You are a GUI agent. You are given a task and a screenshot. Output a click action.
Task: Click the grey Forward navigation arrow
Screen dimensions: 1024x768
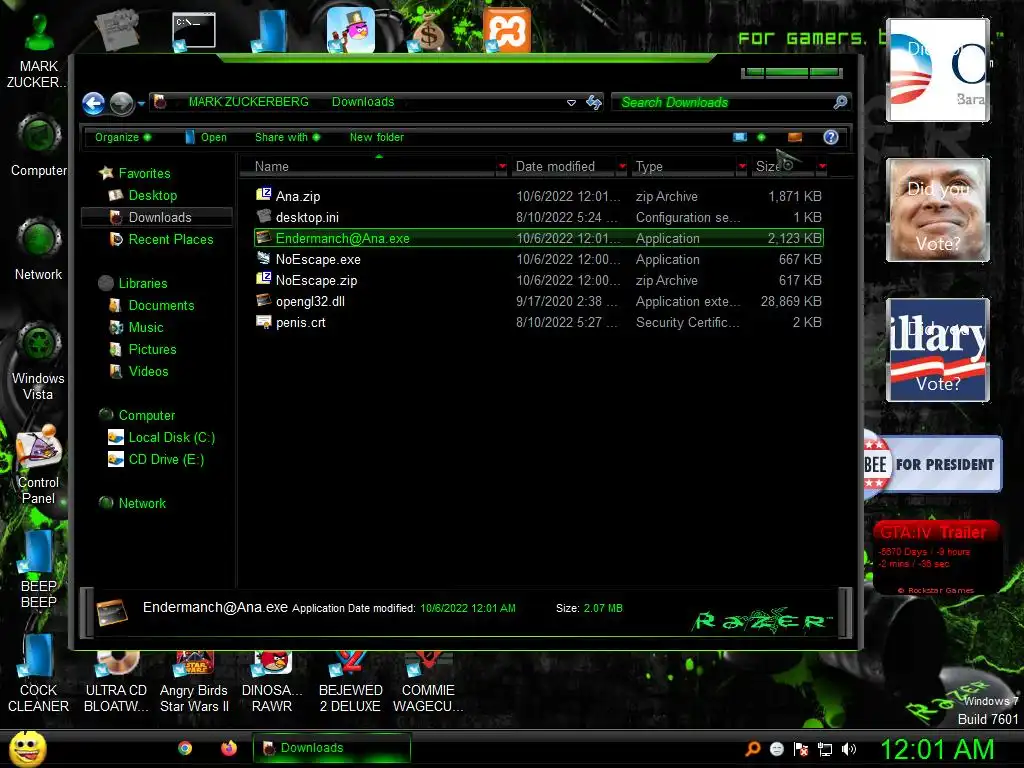pos(121,103)
